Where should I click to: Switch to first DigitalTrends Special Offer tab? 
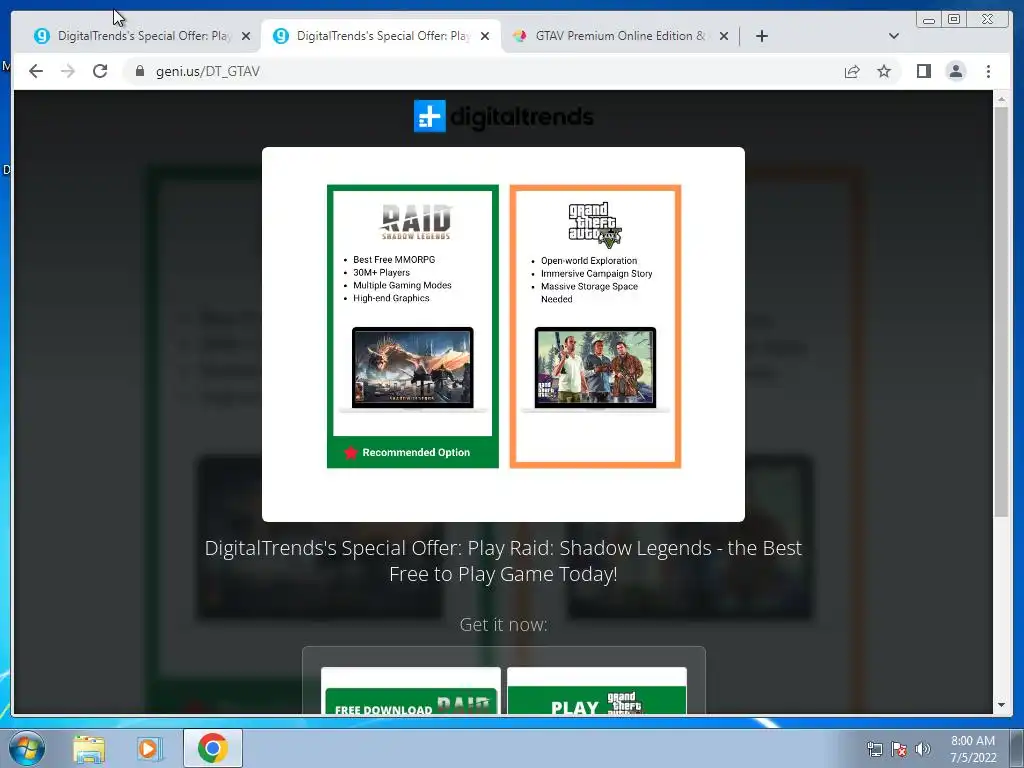(142, 36)
